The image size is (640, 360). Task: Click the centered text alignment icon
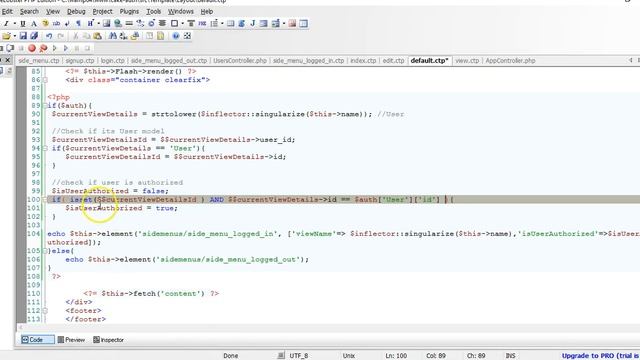(x=162, y=24)
